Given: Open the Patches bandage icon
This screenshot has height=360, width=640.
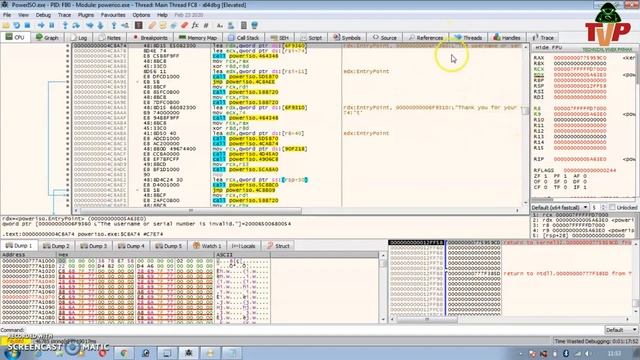Looking at the screenshot, I should point(152,25).
